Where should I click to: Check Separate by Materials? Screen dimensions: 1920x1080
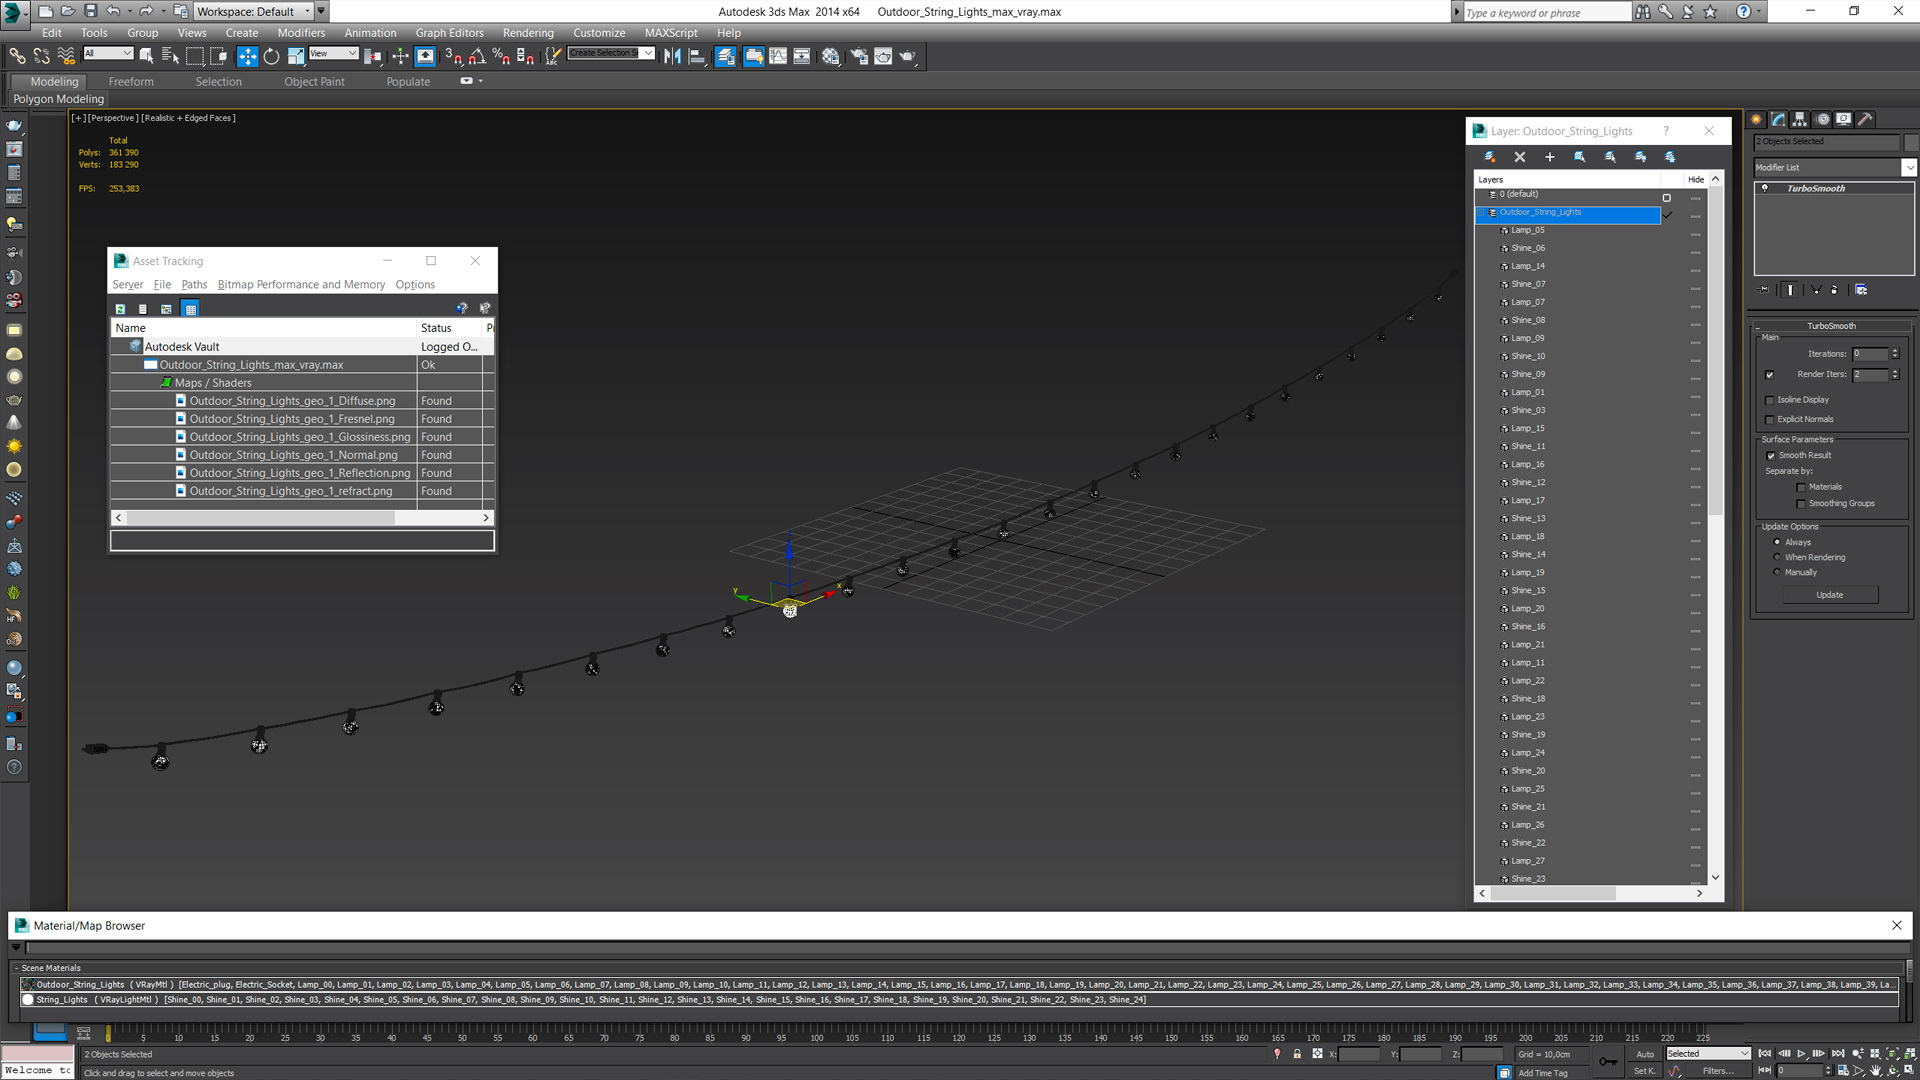1801,488
